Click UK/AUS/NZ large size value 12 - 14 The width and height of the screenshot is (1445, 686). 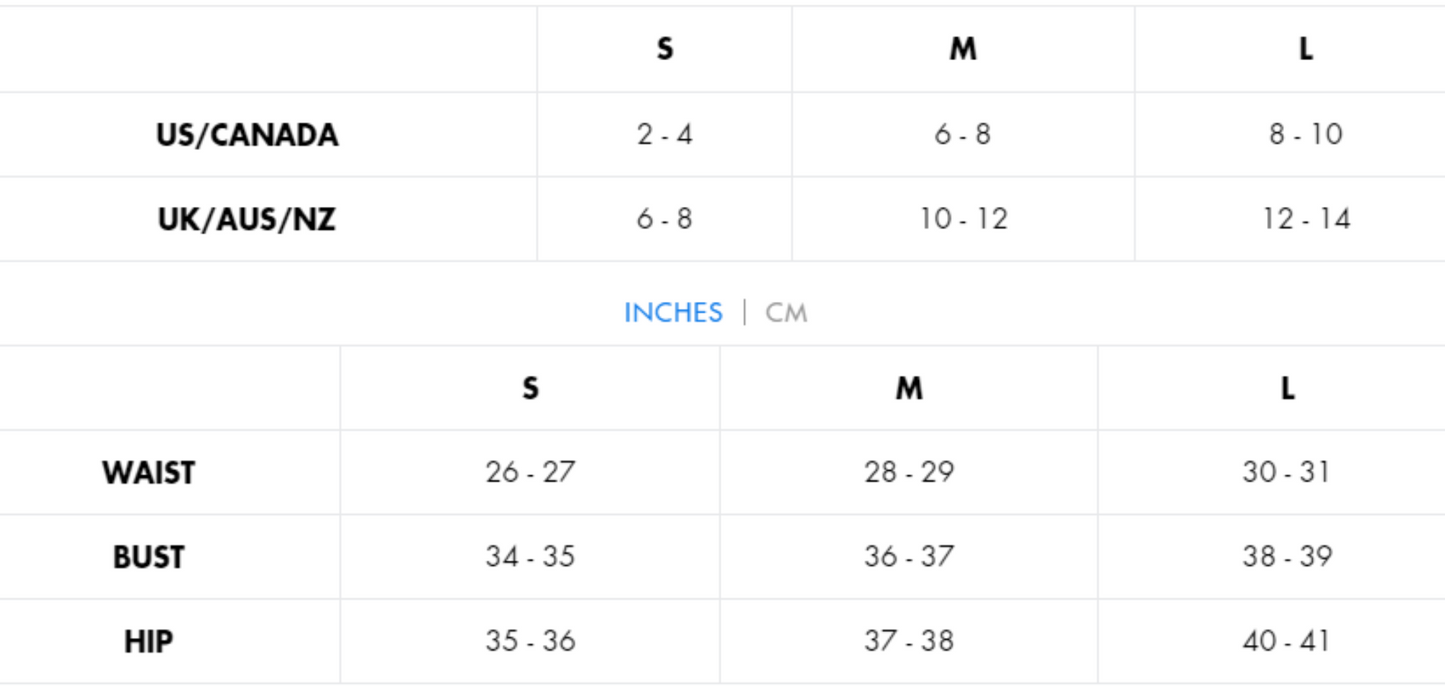click(1305, 218)
